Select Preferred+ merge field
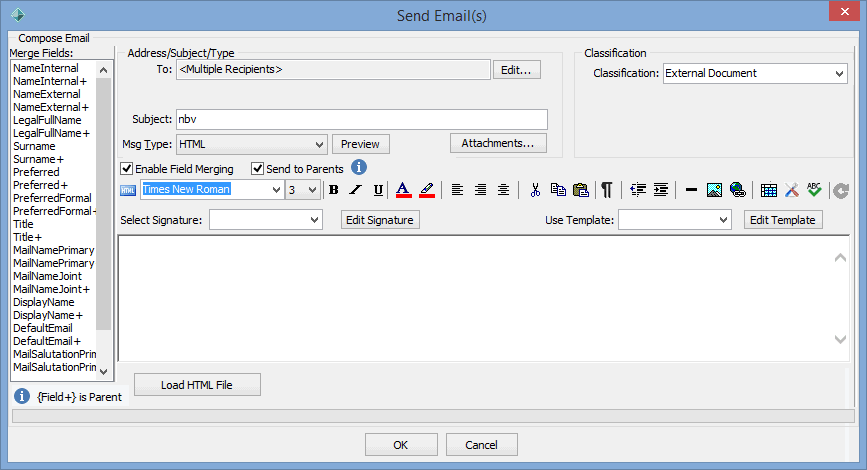The width and height of the screenshot is (867, 470). click(40, 185)
